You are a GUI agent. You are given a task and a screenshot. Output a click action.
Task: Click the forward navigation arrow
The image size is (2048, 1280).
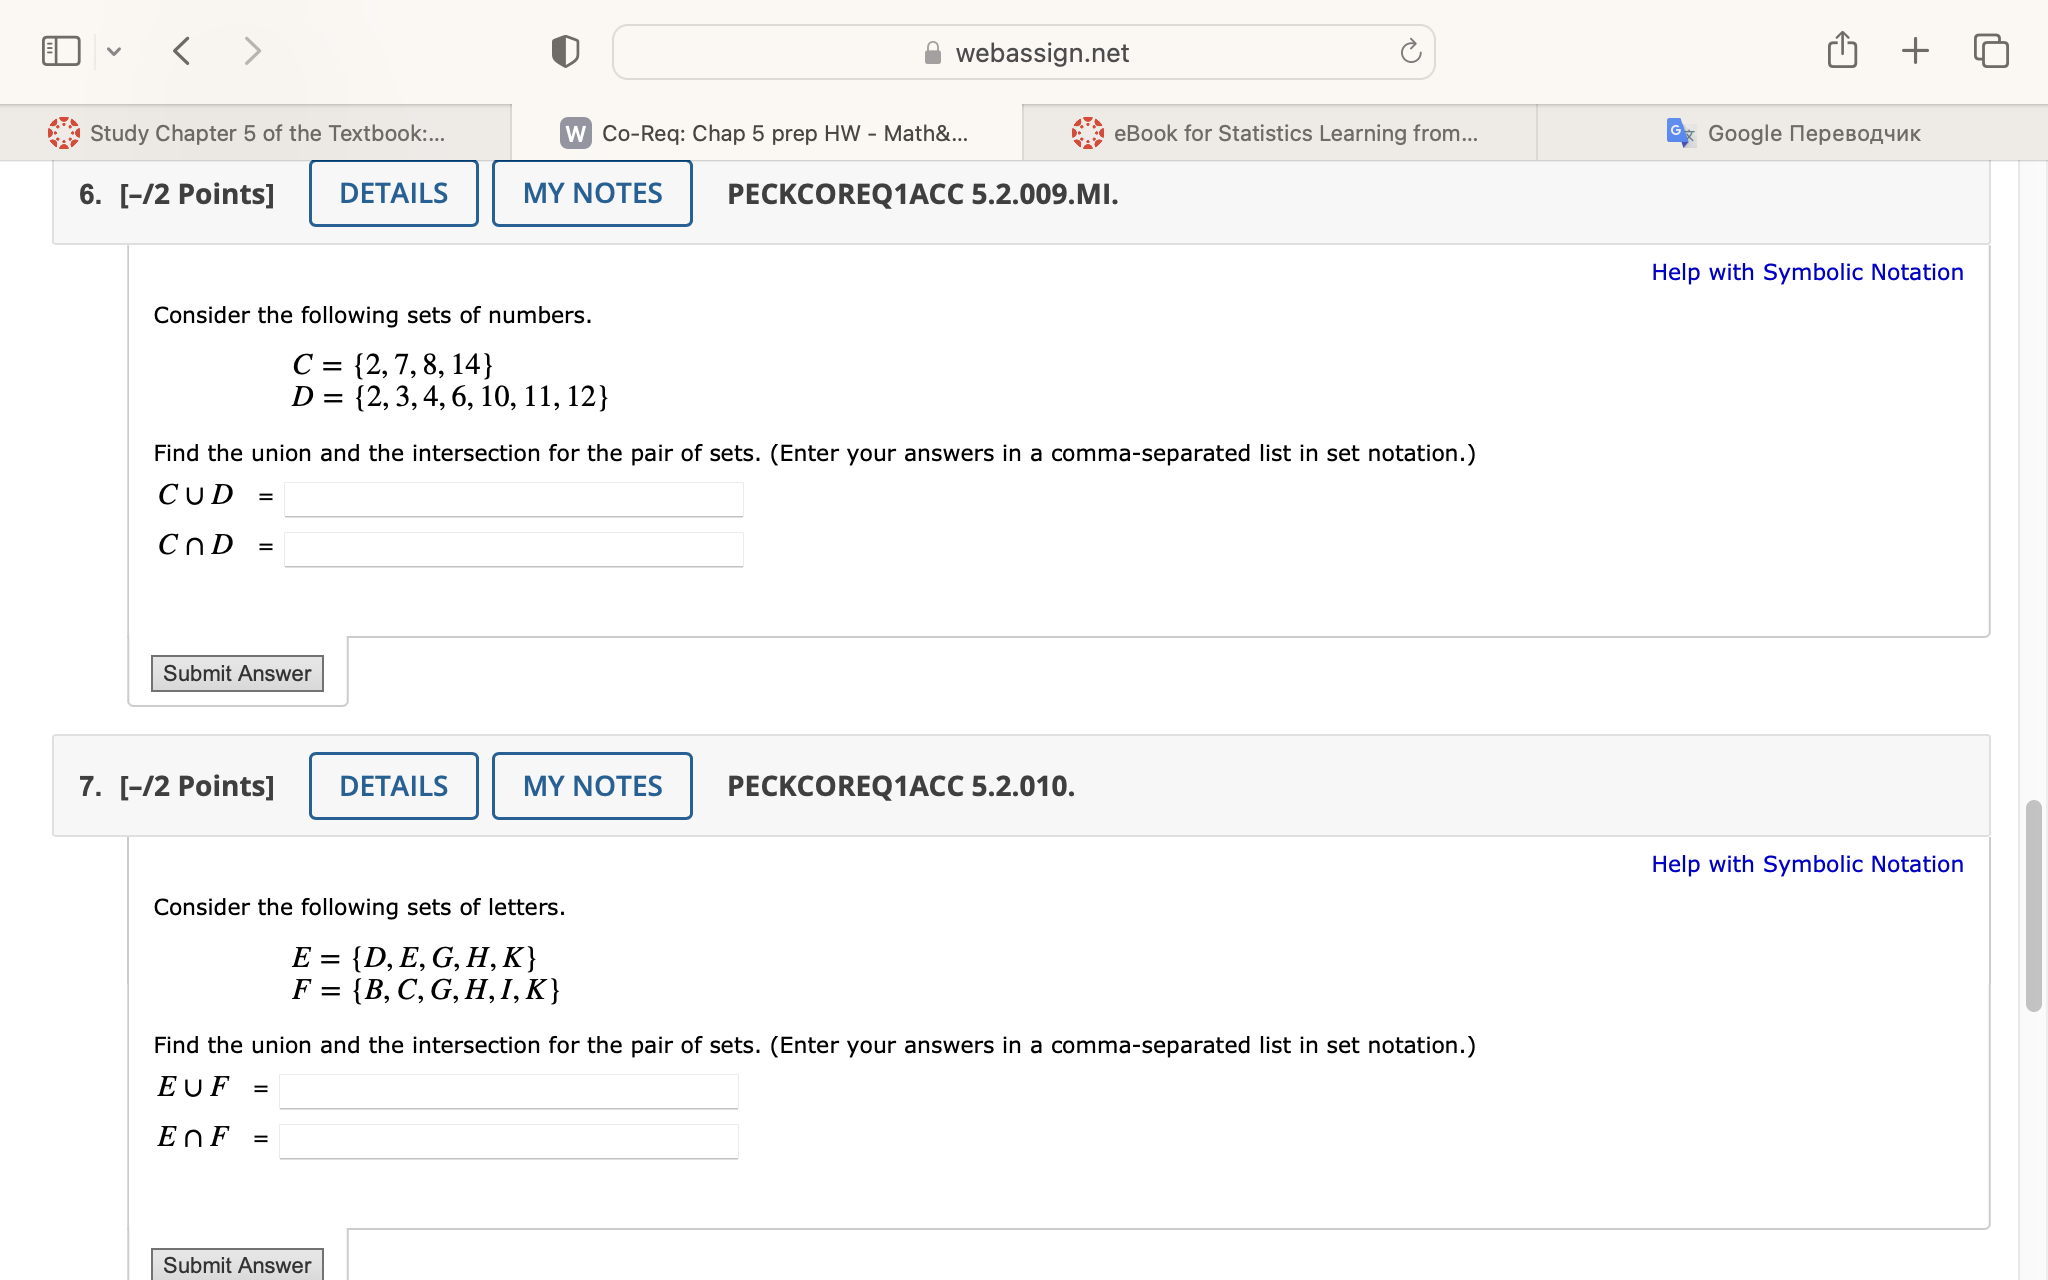(x=252, y=51)
